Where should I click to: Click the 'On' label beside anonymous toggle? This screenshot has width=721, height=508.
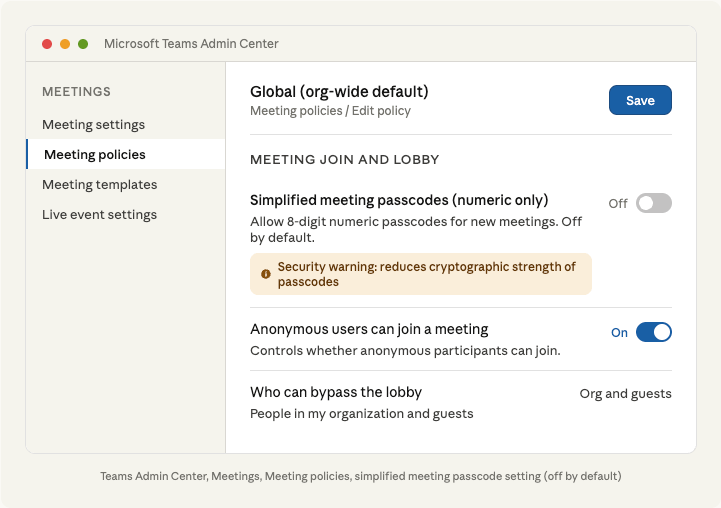point(619,332)
